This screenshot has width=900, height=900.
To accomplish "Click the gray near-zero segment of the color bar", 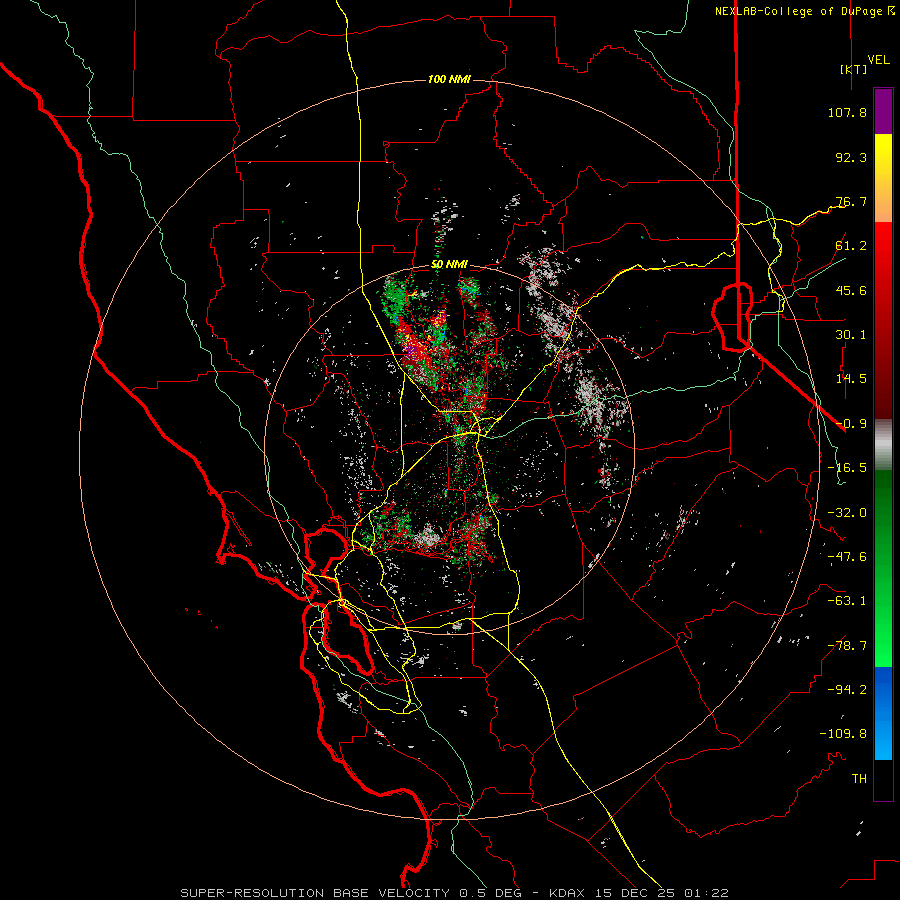I will tap(883, 445).
